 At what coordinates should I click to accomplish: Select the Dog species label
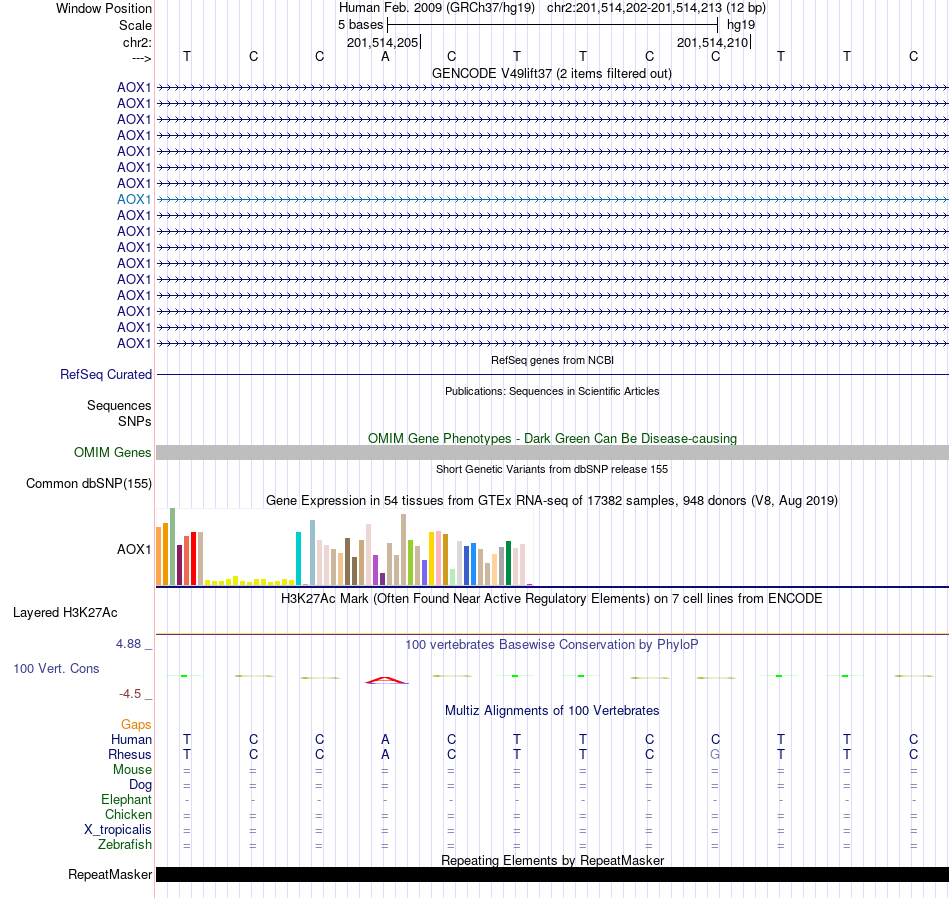(141, 785)
